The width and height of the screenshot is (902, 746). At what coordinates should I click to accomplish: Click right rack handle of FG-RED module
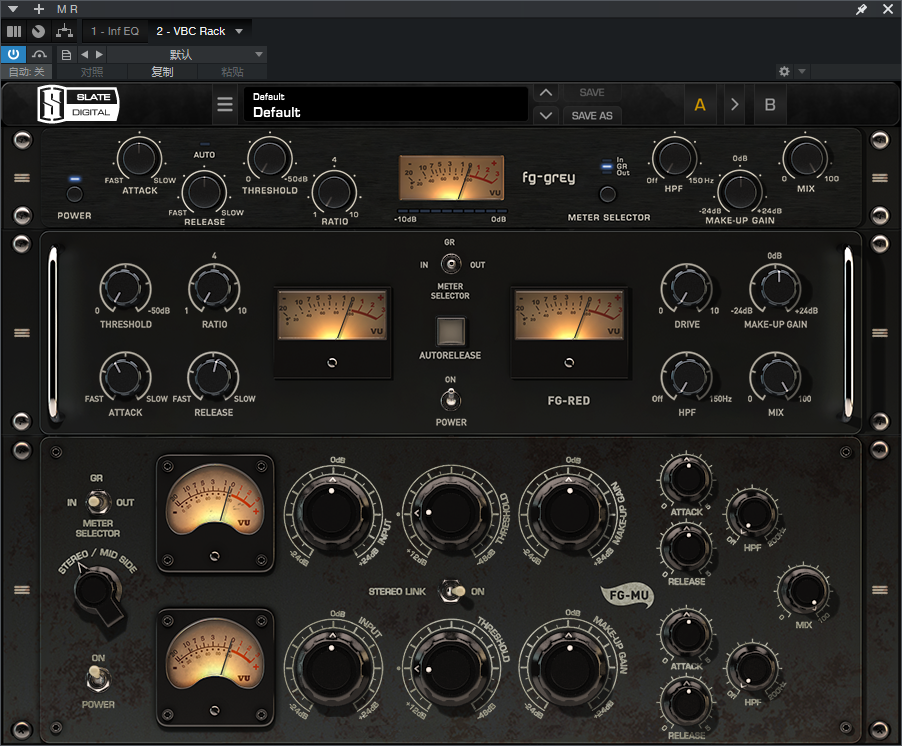pos(880,332)
